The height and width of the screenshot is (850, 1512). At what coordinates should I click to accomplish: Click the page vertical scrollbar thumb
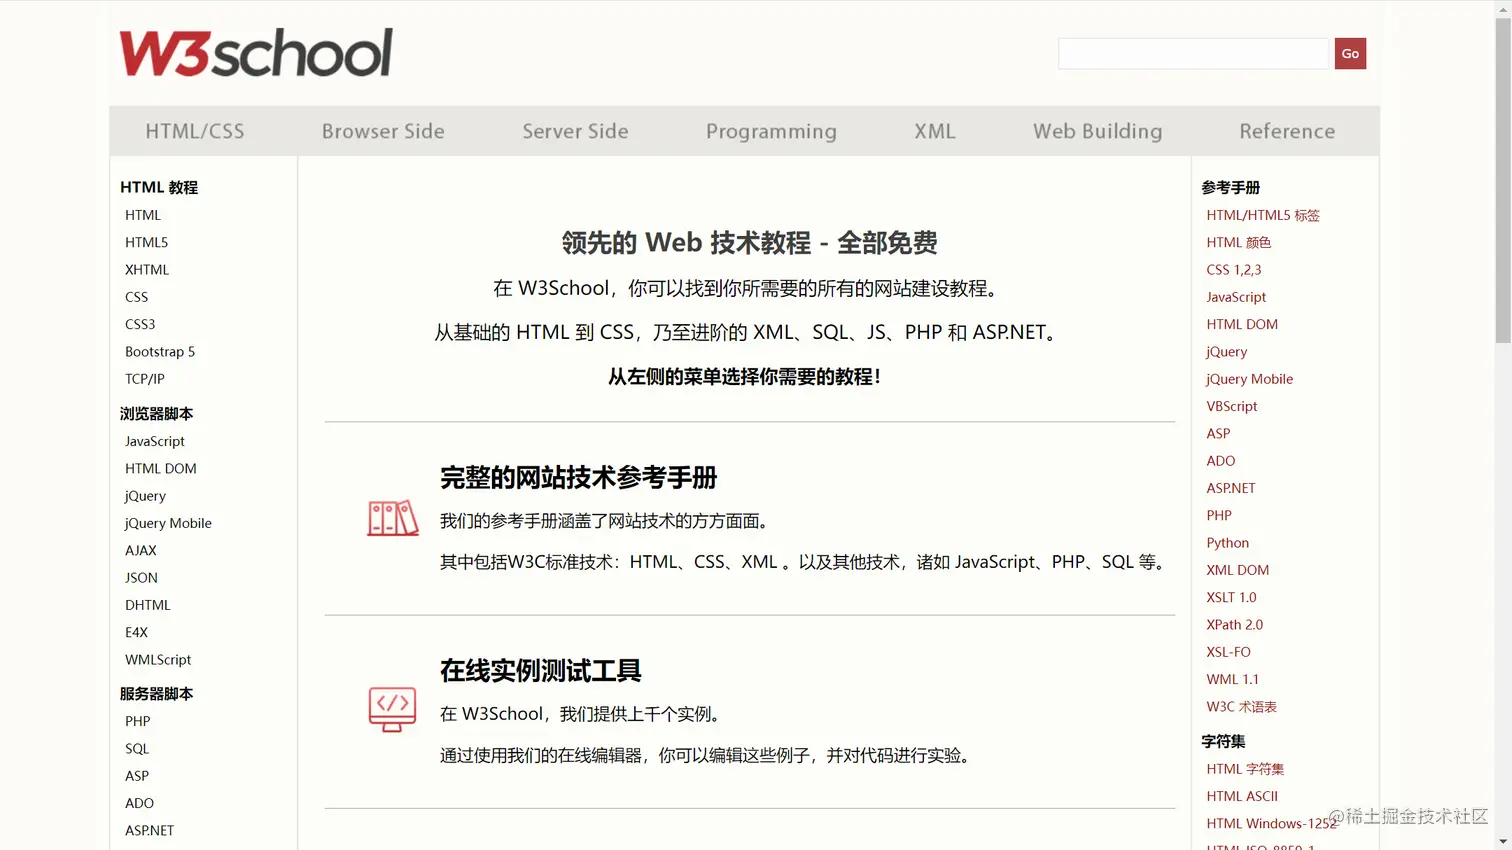tap(1503, 180)
